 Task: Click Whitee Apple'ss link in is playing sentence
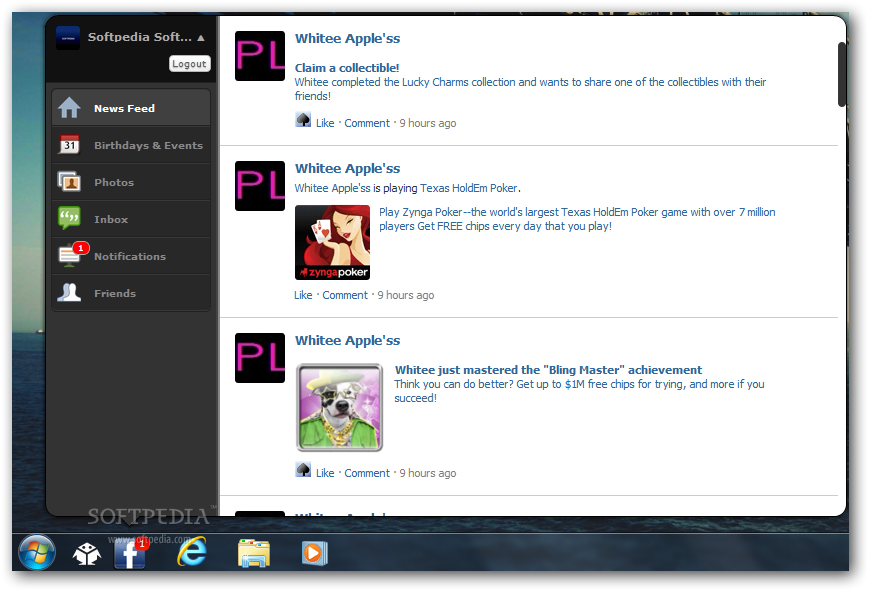pyautogui.click(x=332, y=188)
